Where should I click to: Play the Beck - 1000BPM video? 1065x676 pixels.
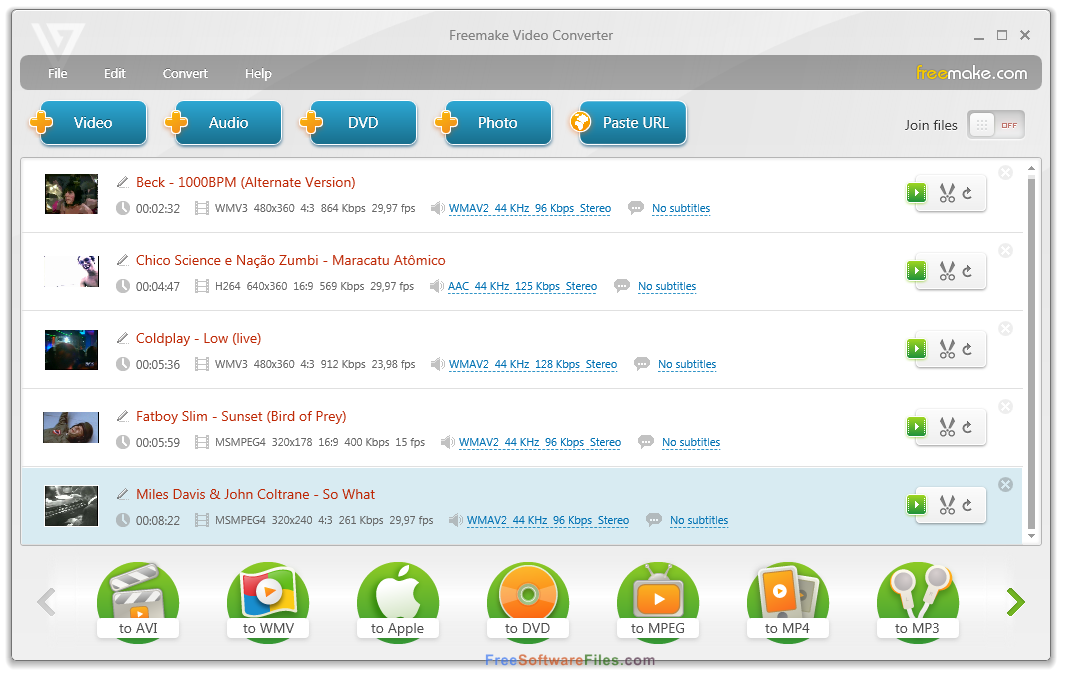(x=916, y=193)
